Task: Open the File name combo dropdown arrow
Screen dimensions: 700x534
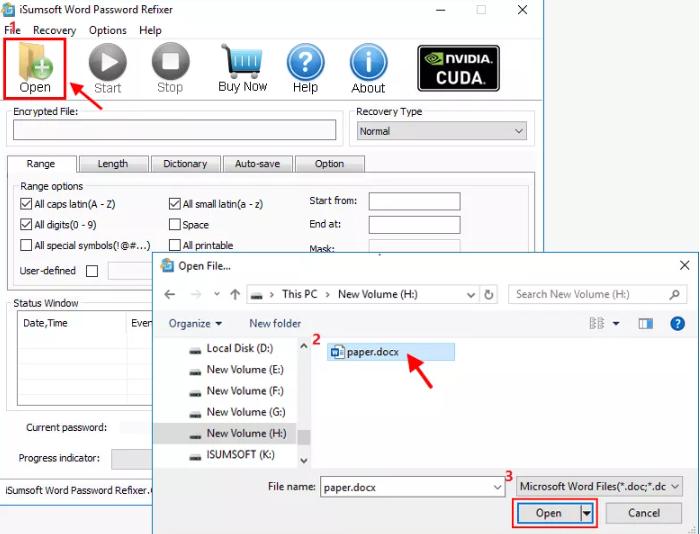Action: coord(498,487)
